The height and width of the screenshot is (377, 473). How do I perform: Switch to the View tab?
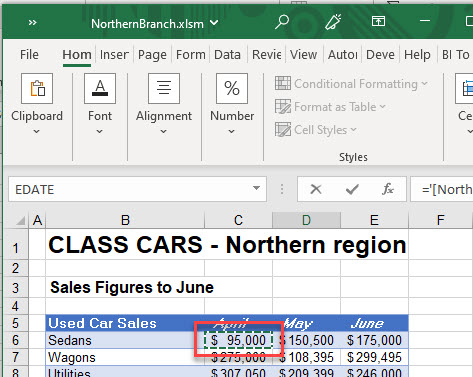(x=303, y=54)
